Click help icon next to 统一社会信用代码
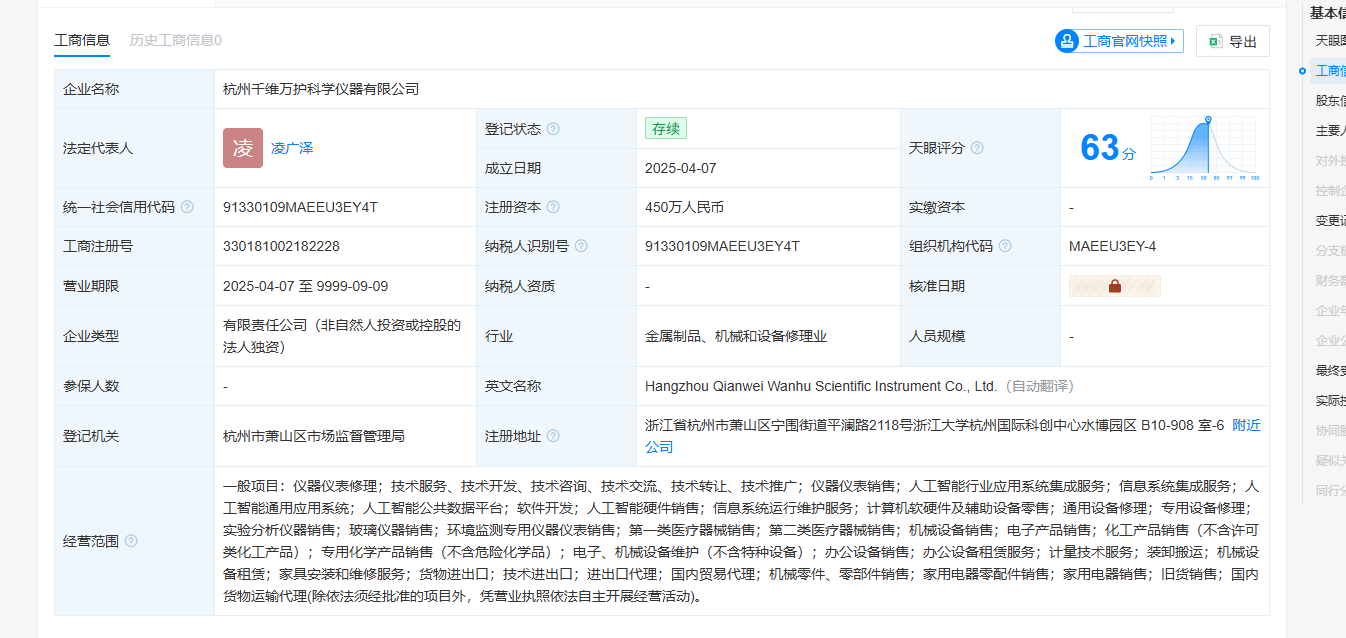1346x638 pixels. (x=187, y=207)
